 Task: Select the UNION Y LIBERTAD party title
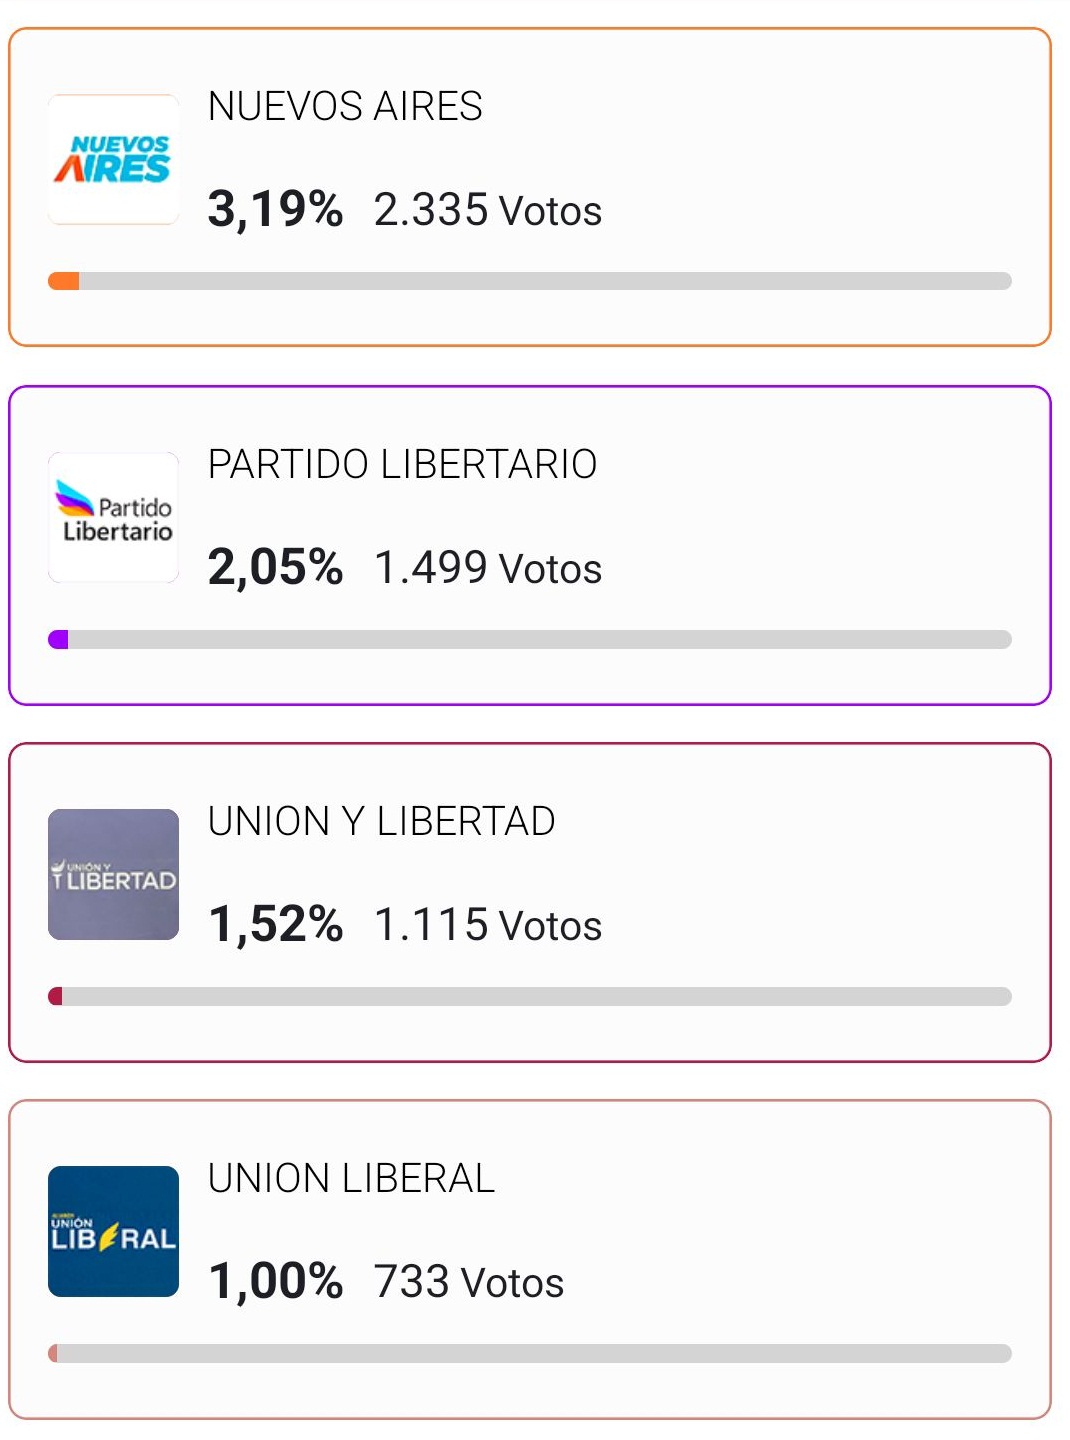381,821
